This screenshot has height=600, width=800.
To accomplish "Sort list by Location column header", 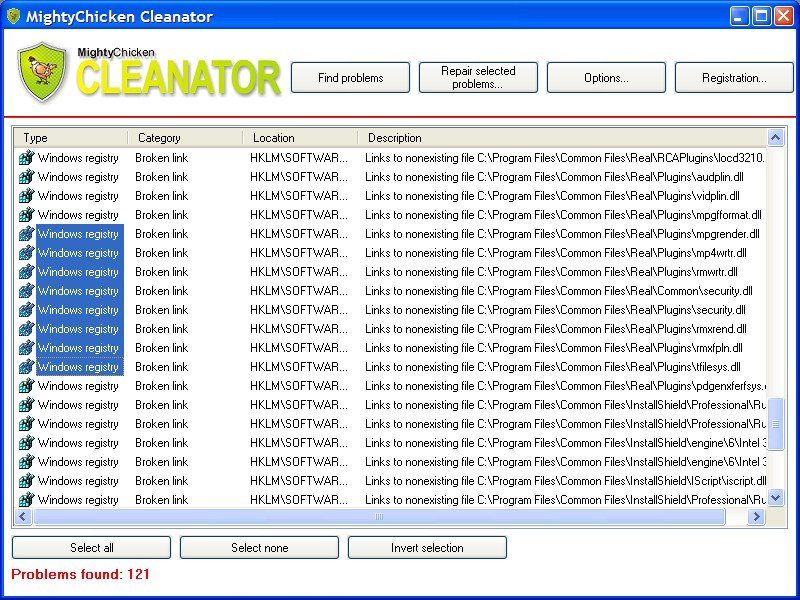I will point(299,138).
